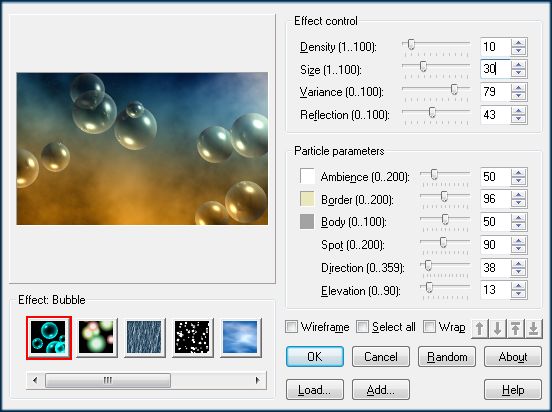
Task: Pick the blue rain effect thumbnail
Action: click(144, 337)
